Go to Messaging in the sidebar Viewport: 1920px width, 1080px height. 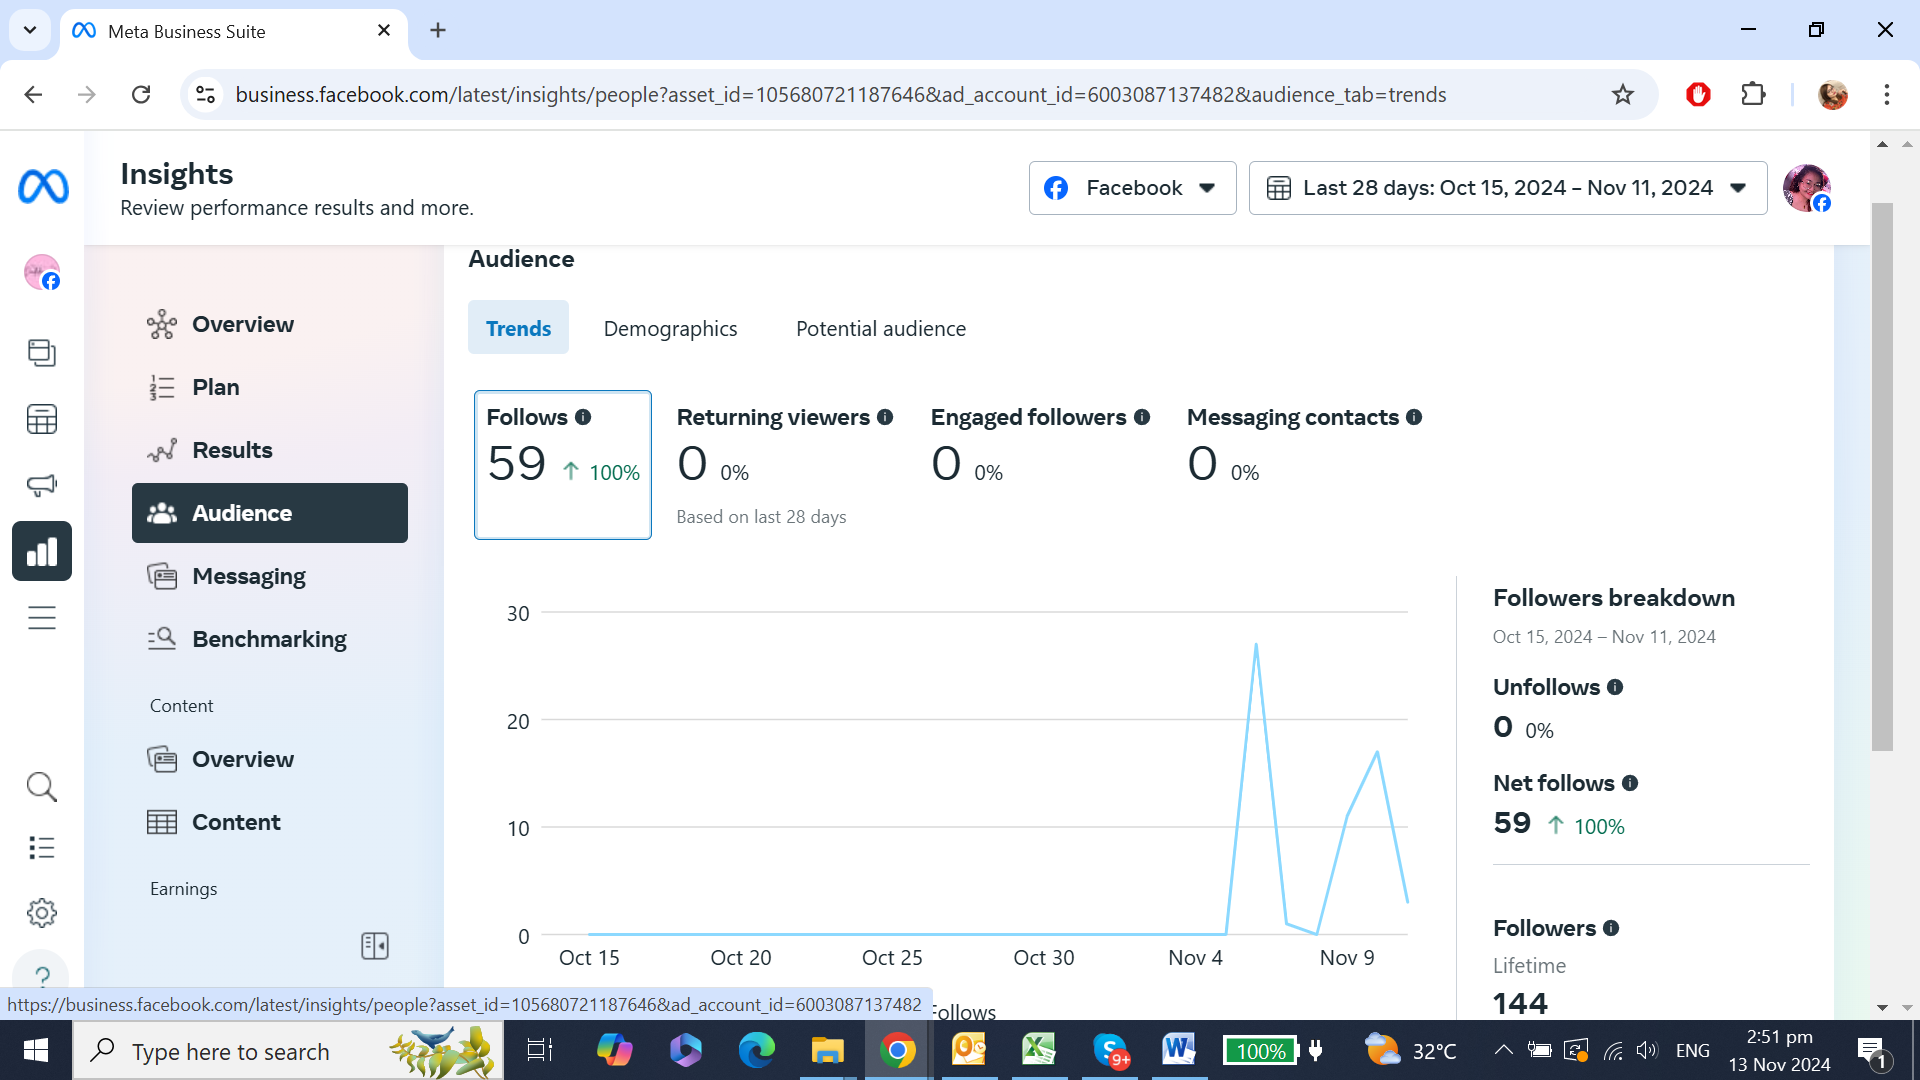click(249, 576)
